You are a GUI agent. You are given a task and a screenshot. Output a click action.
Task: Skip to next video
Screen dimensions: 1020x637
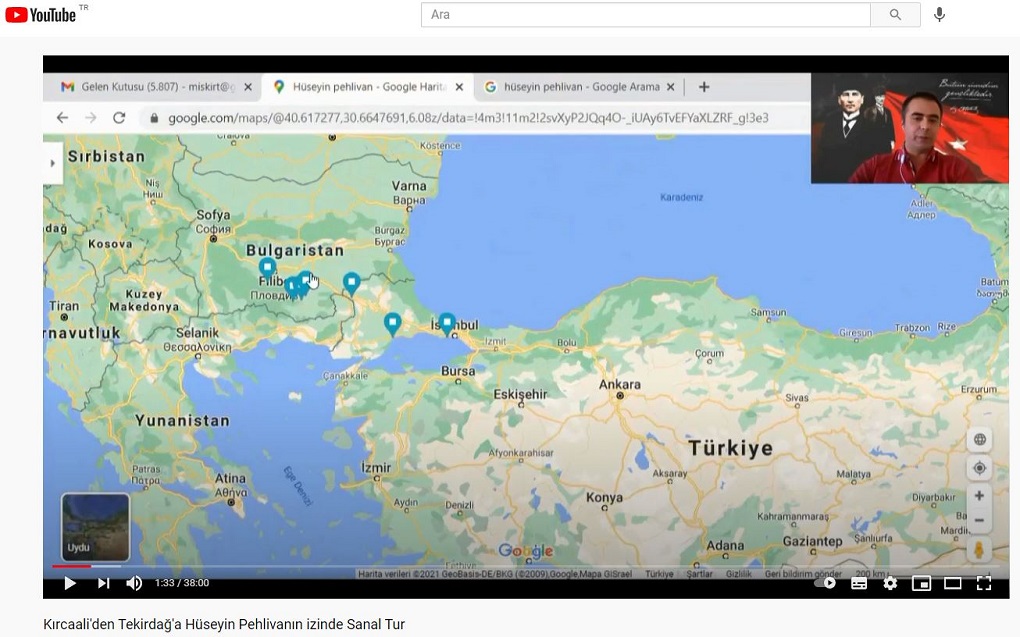pyautogui.click(x=103, y=583)
